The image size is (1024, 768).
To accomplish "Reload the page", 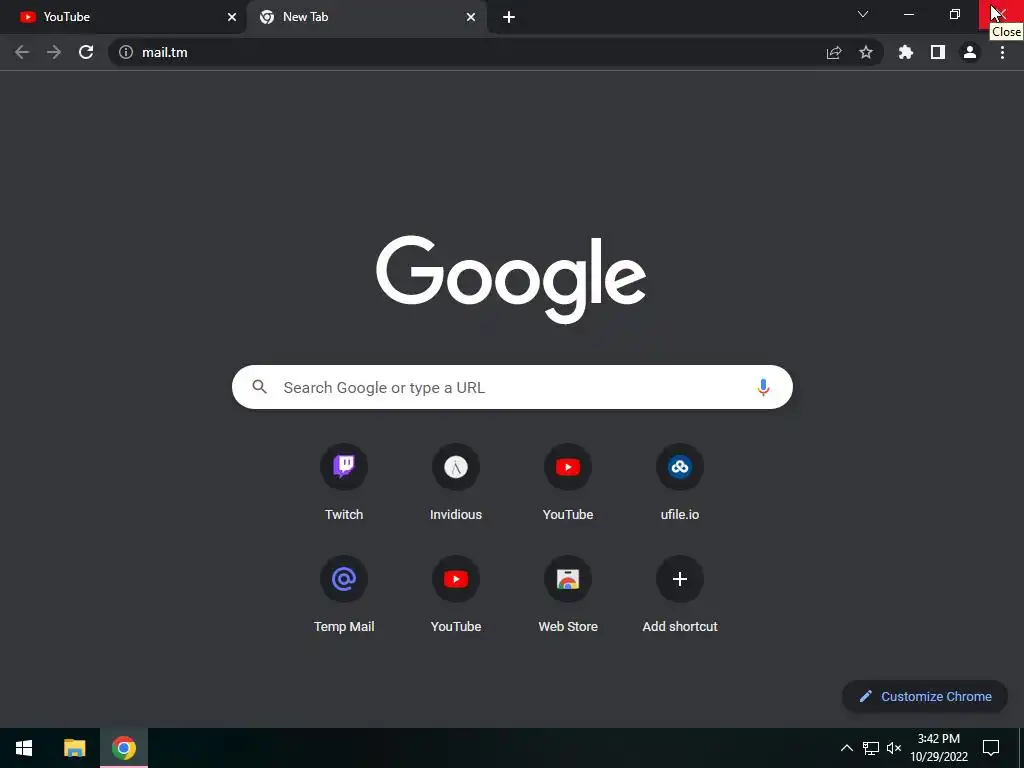I will click(x=86, y=52).
